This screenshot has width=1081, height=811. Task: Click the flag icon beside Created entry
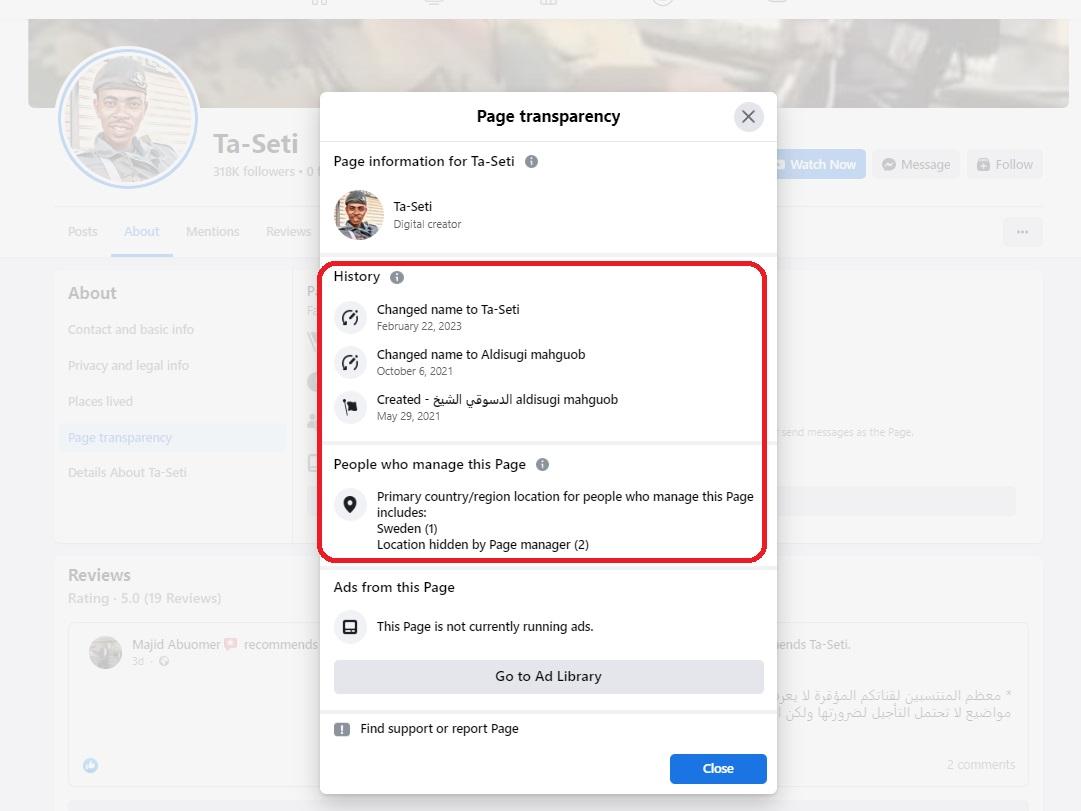tap(350, 407)
